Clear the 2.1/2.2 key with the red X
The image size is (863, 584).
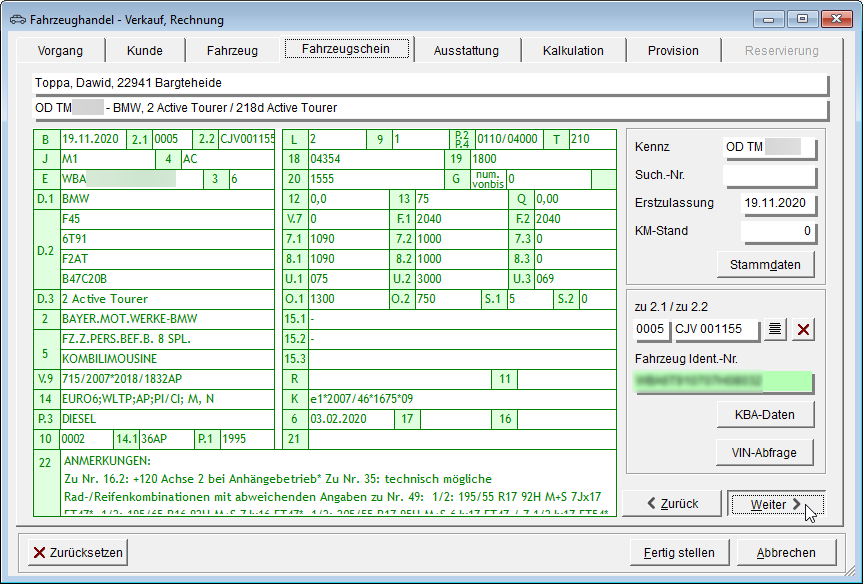[803, 329]
